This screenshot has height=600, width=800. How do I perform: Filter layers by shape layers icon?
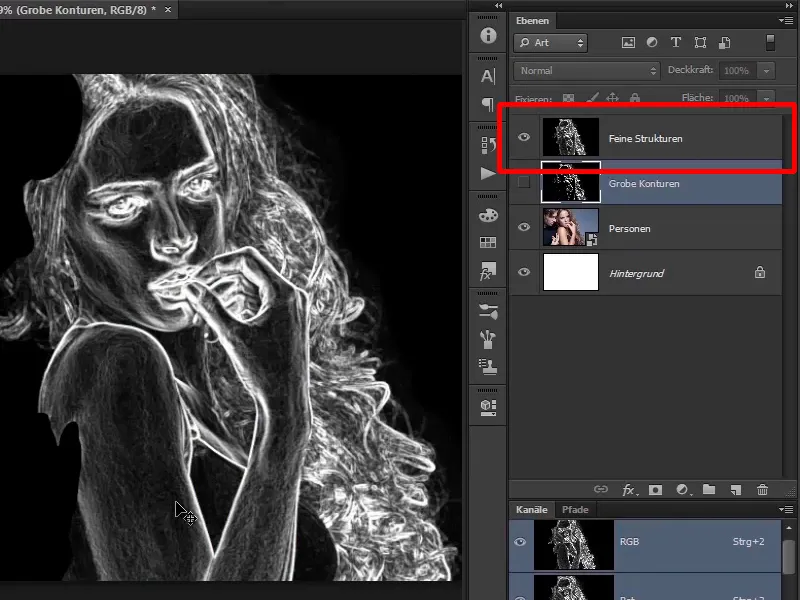(701, 43)
